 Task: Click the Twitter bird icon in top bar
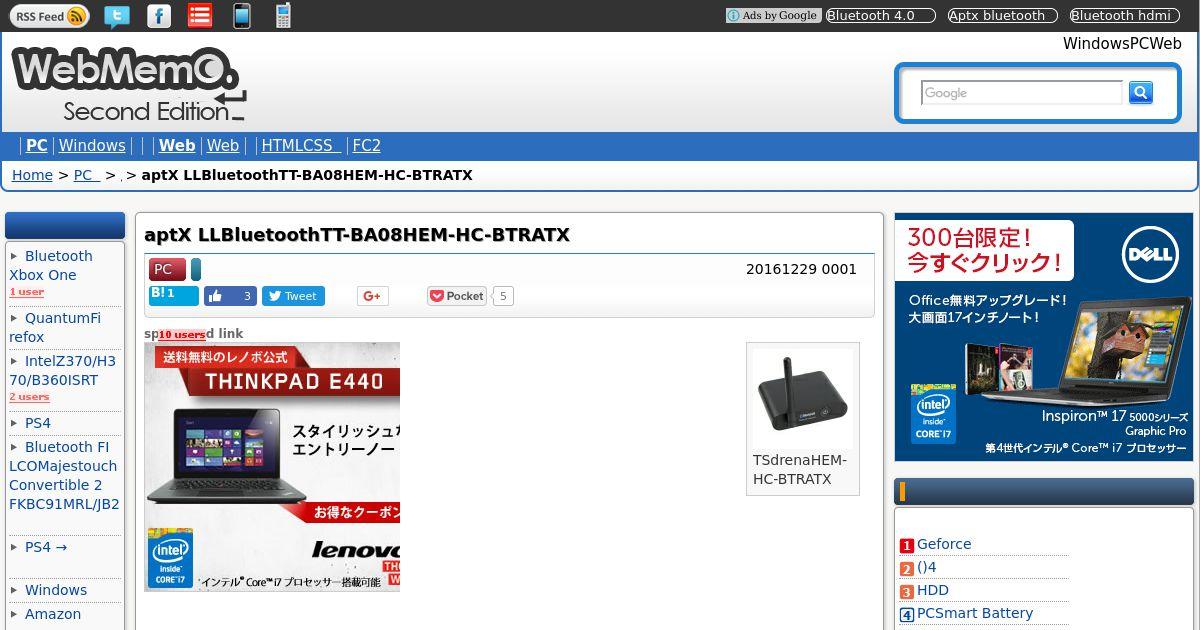(x=117, y=16)
